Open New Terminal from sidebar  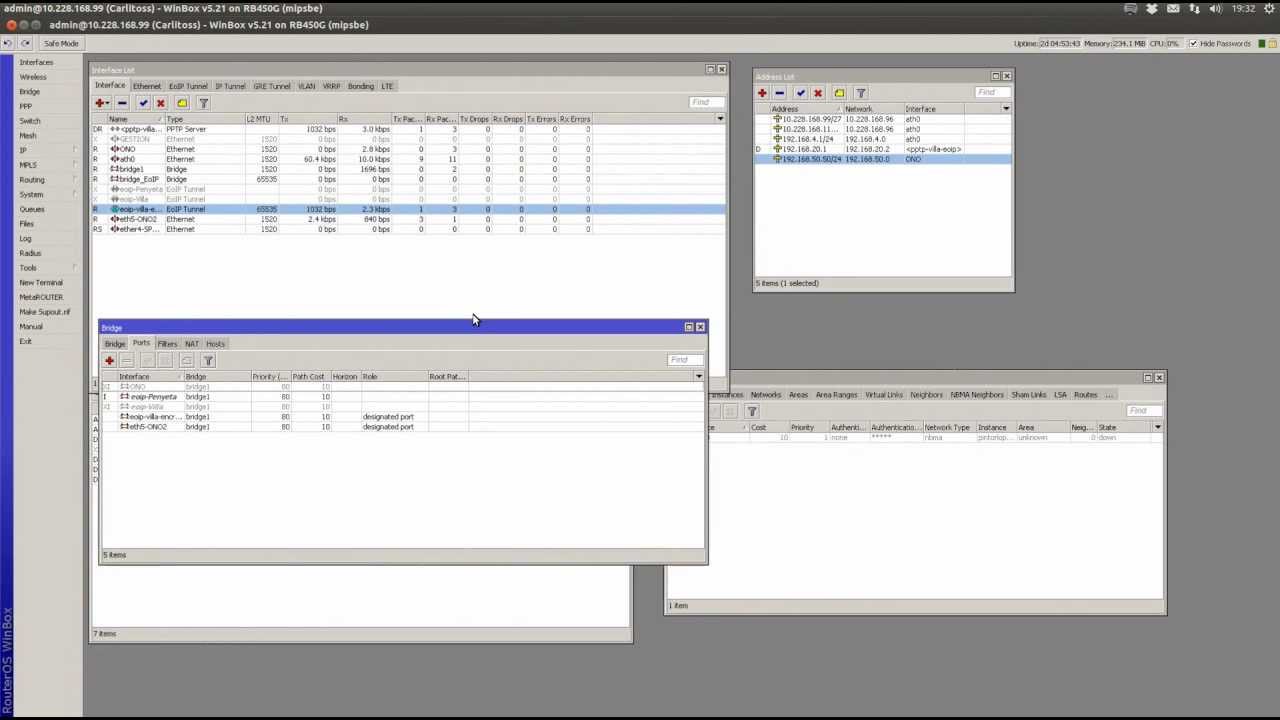(x=40, y=282)
